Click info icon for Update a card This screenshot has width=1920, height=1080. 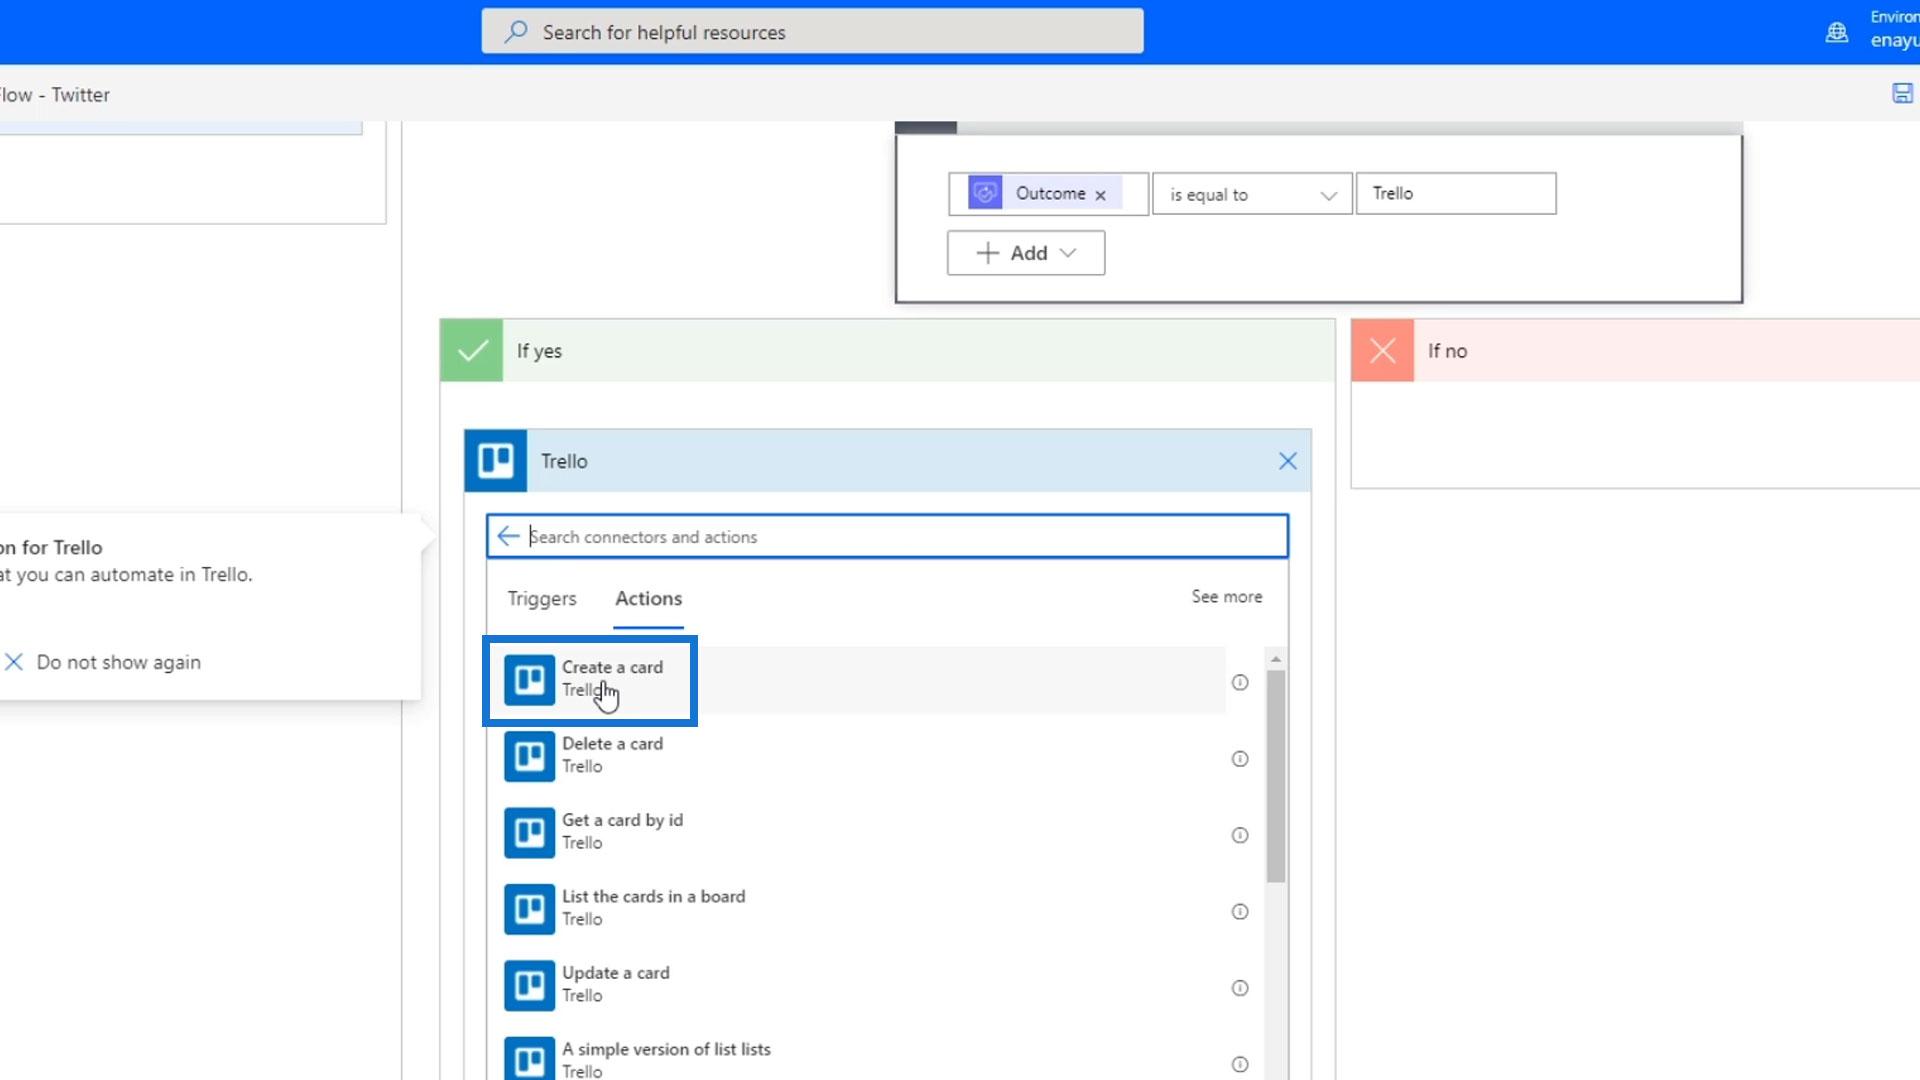coord(1240,988)
